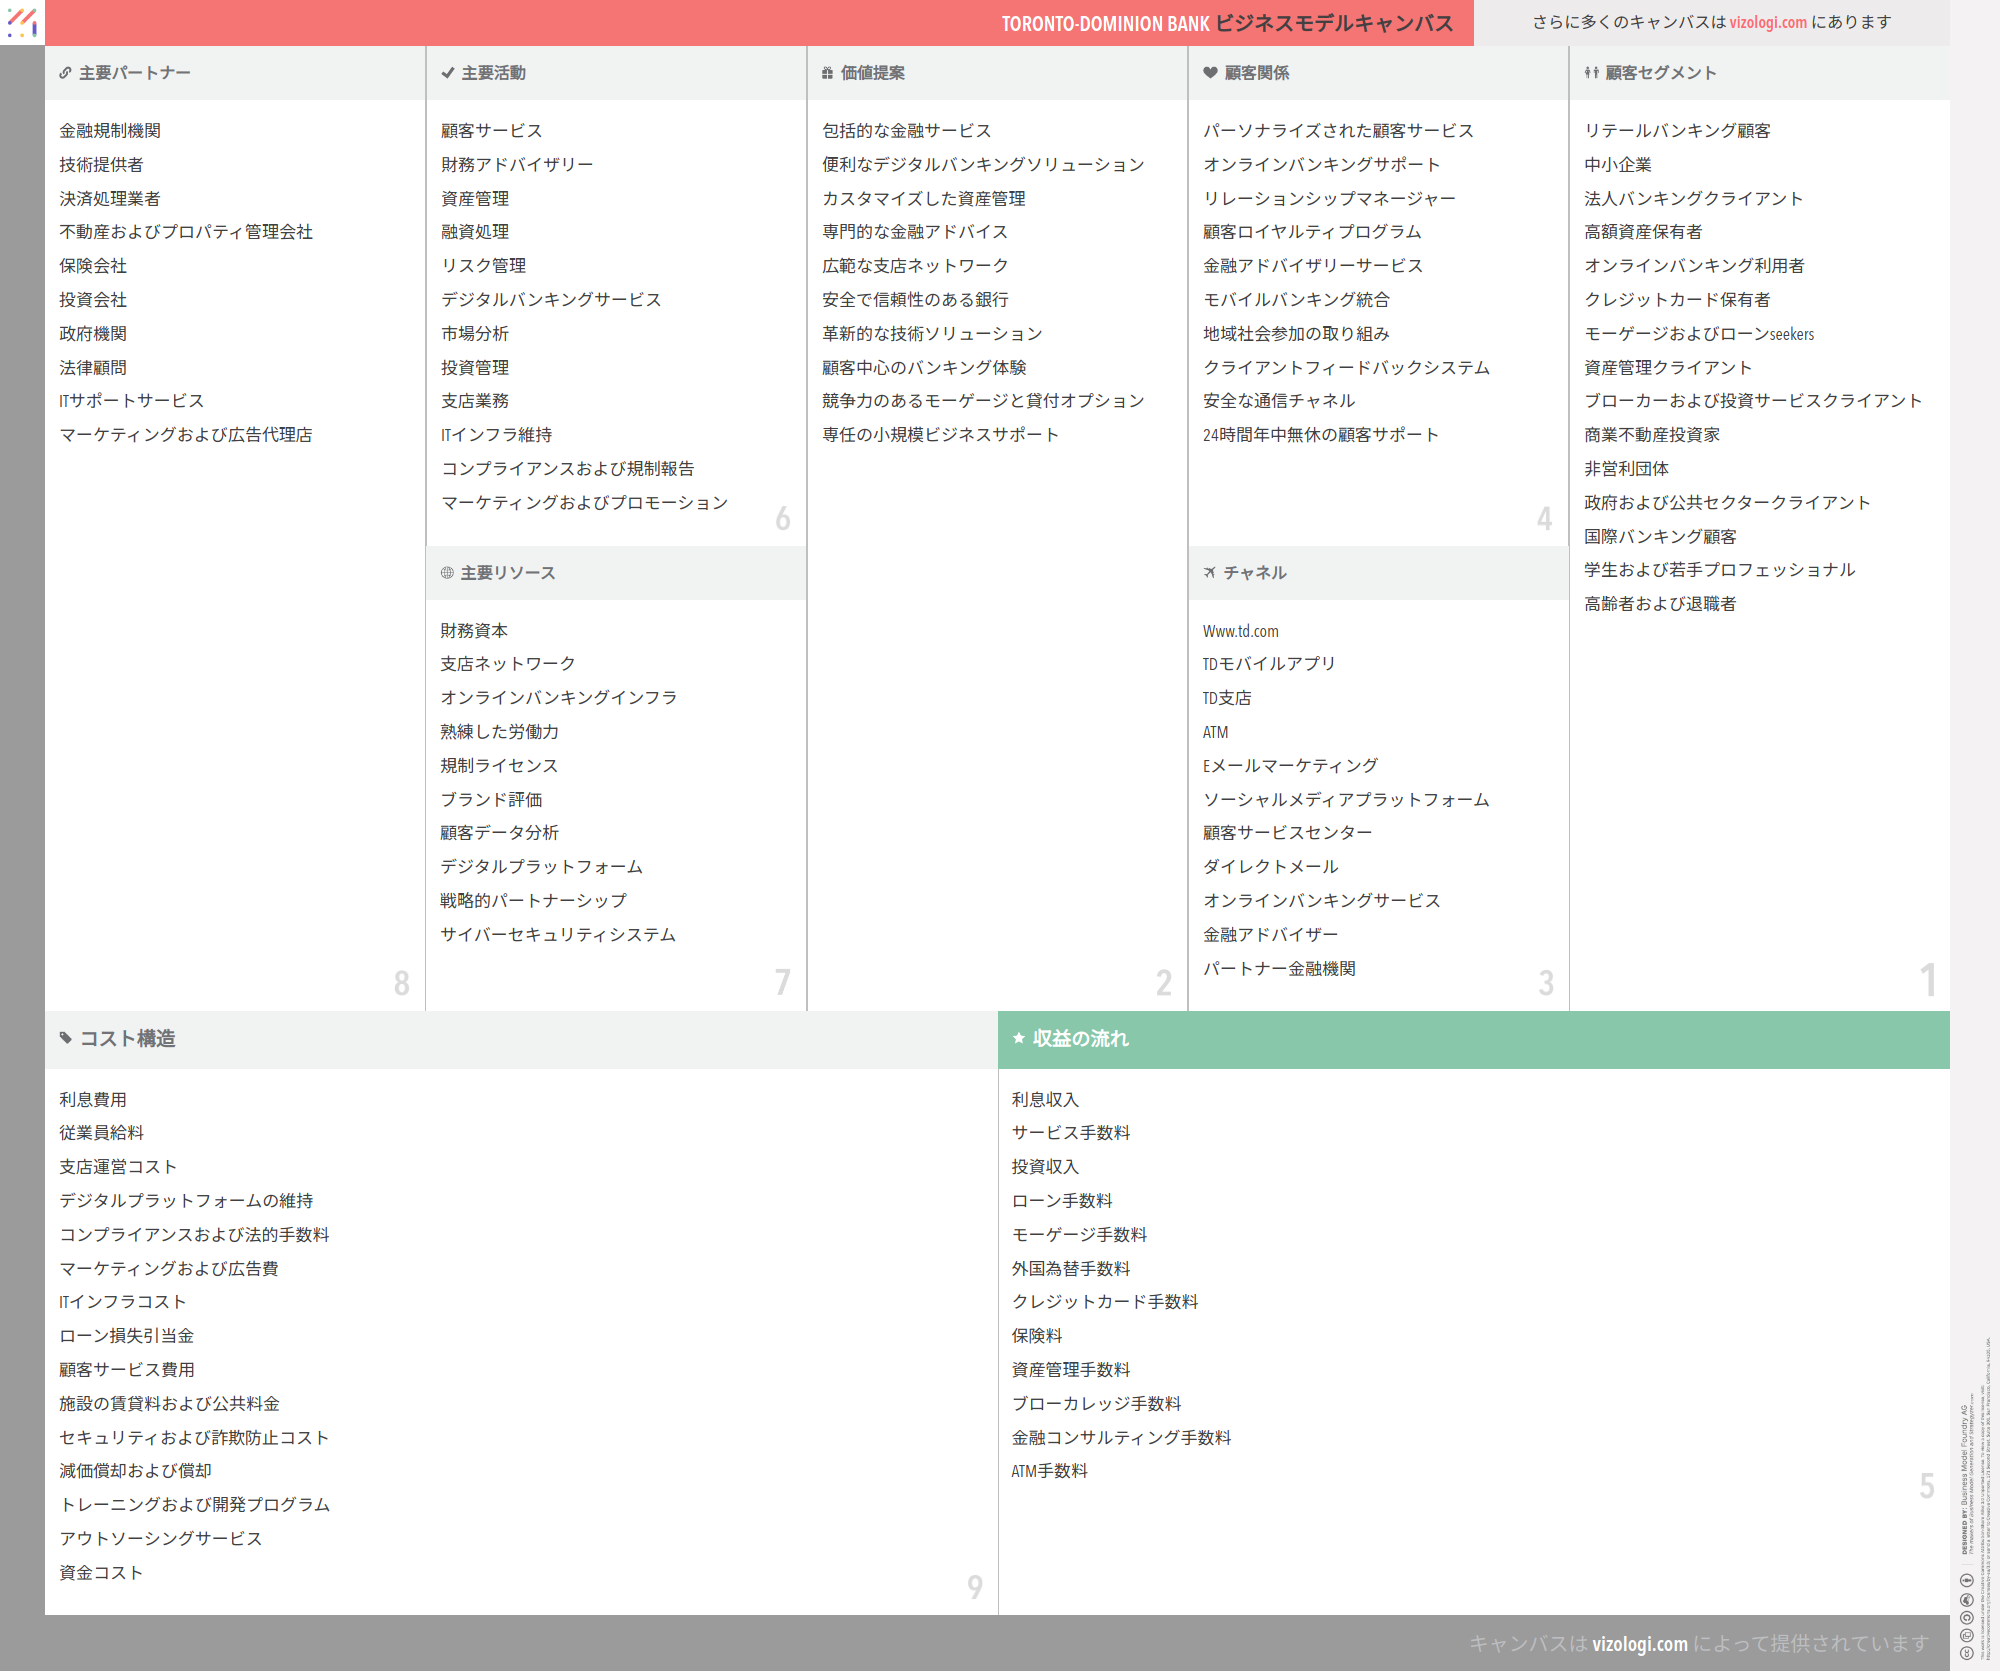Screen dimensions: 2000x1671
Task: Click the Creative Commons license icon
Action: coord(1966,1653)
